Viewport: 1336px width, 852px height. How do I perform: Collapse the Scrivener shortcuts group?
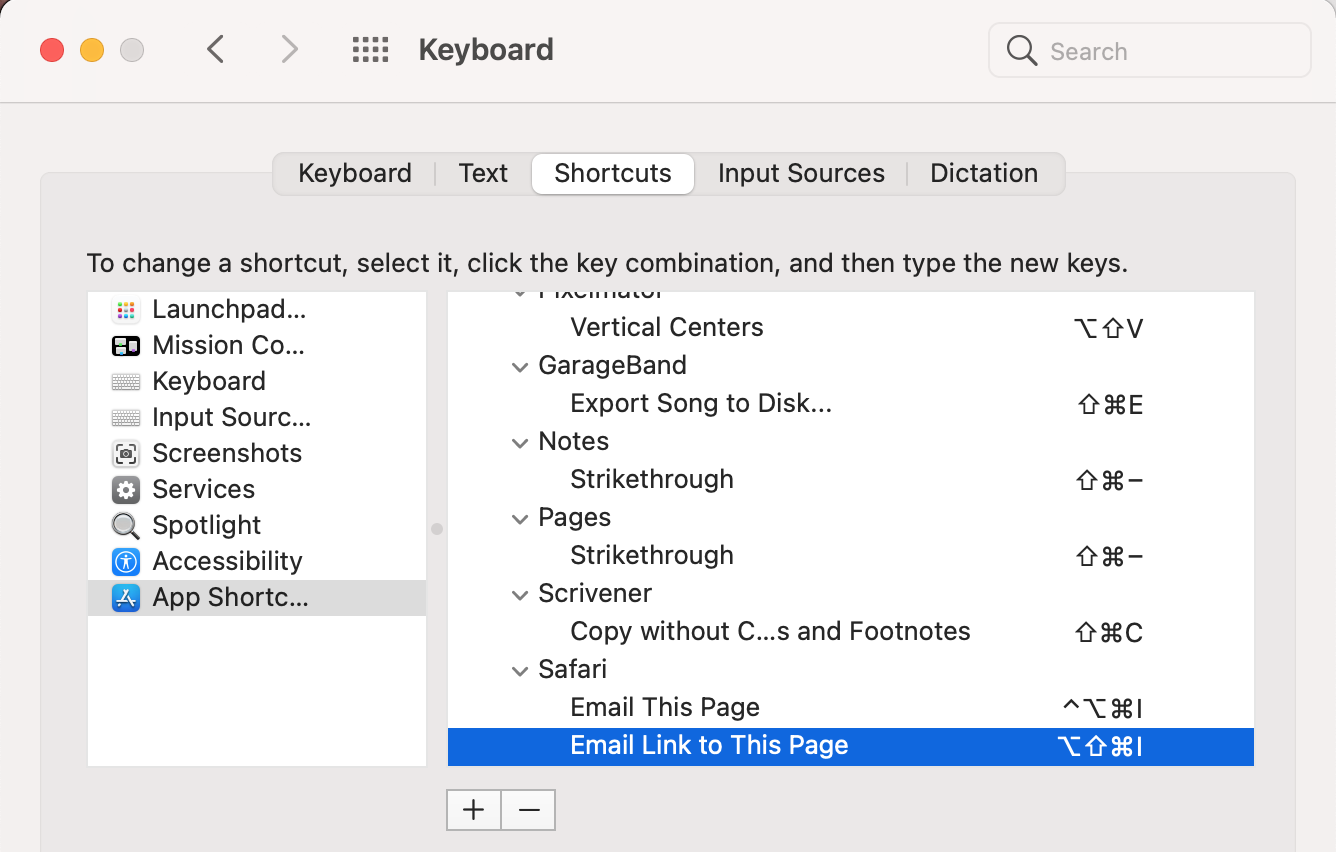[520, 595]
